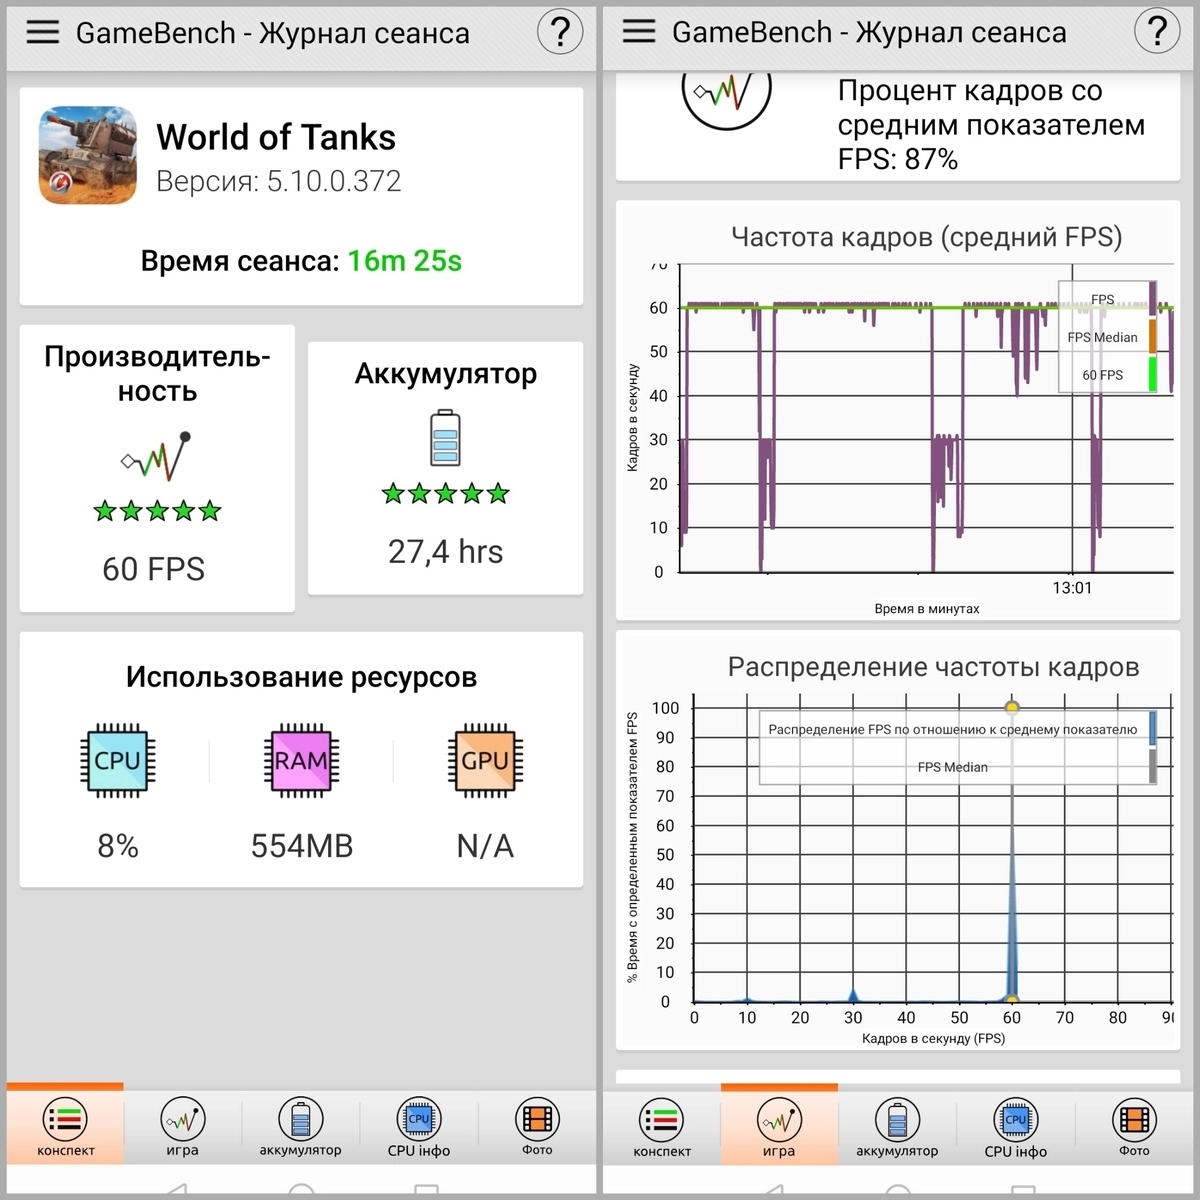The image size is (1200, 1200).
Task: Switch to конспект tab in left panel
Action: [66, 1127]
